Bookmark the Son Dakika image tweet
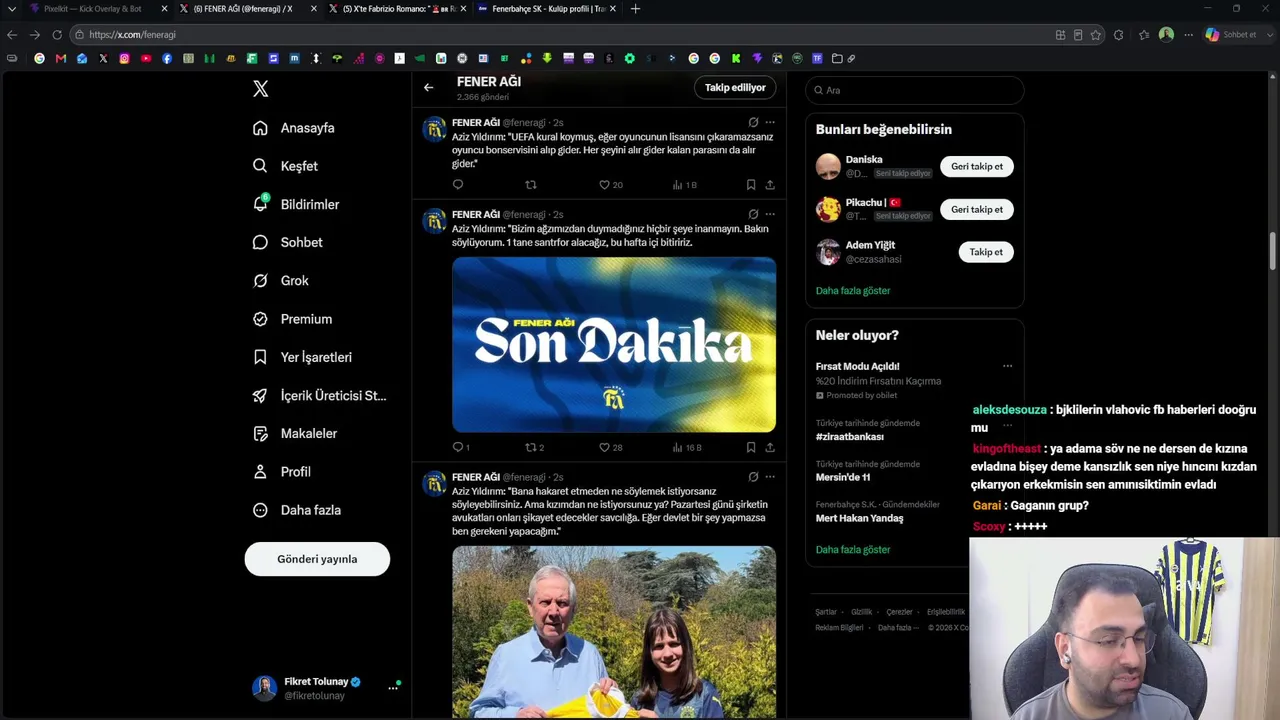Image resolution: width=1280 pixels, height=720 pixels. [750, 447]
